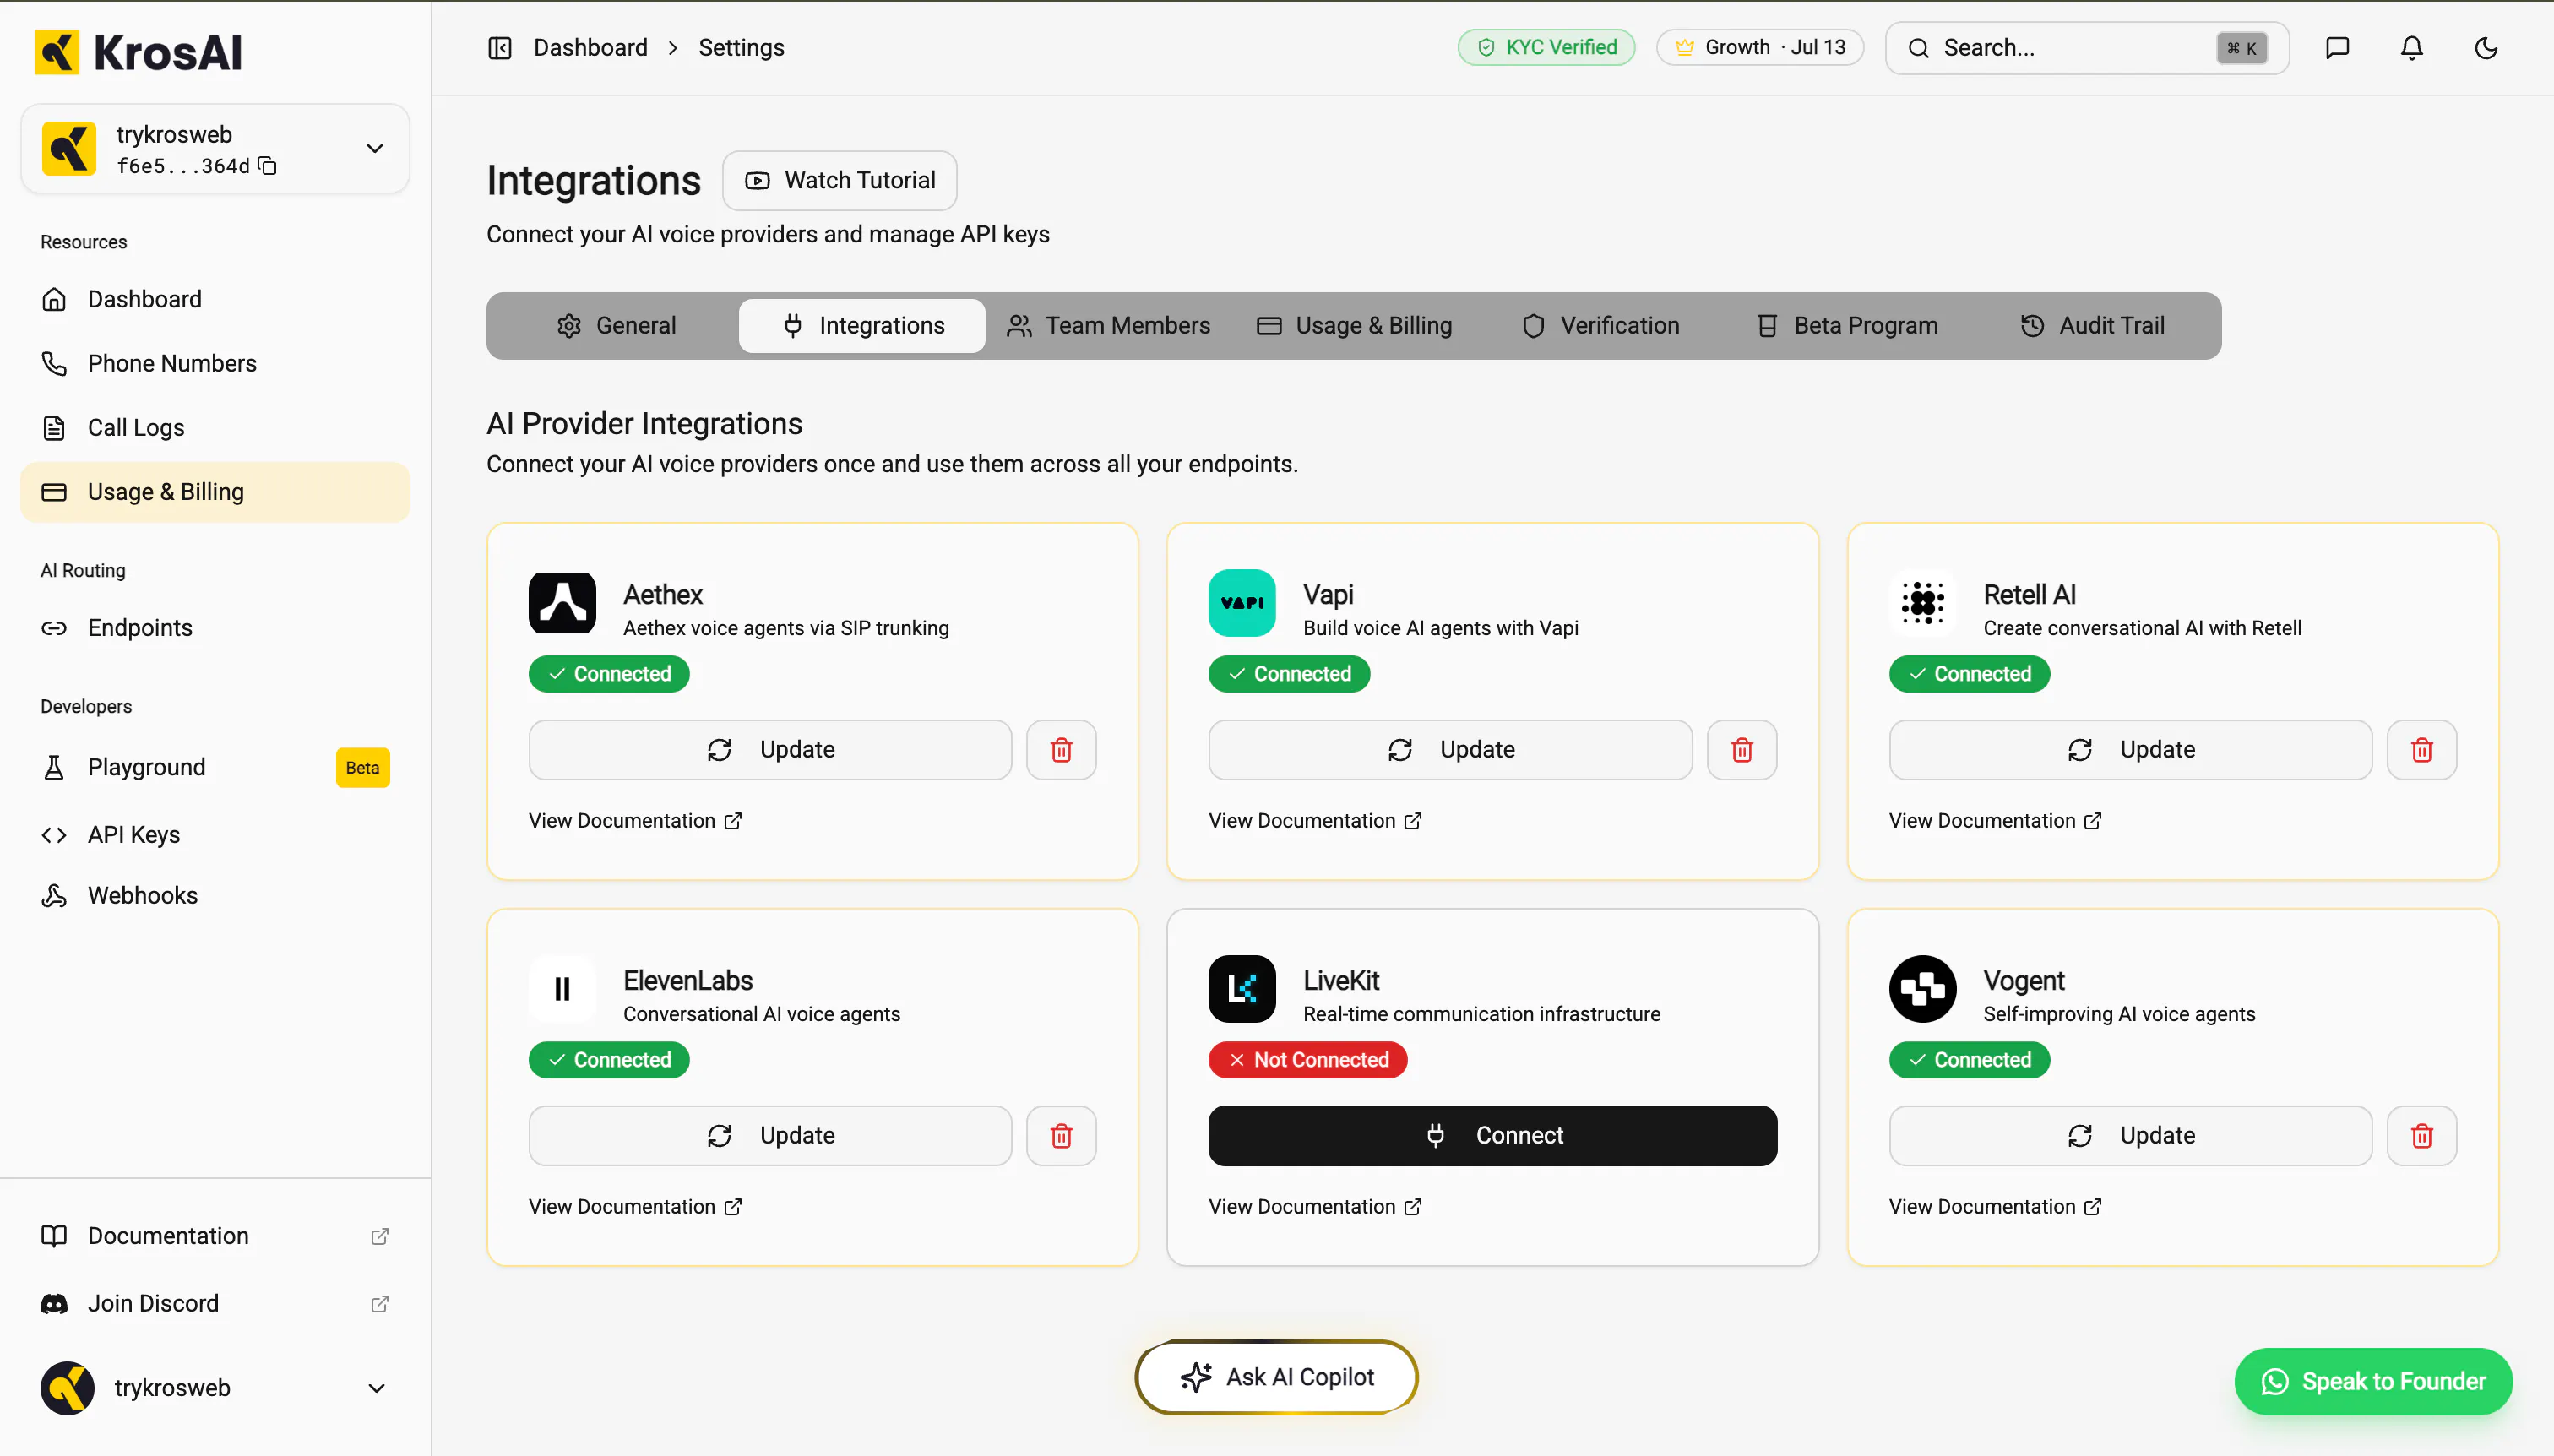
Task: Update the Vapi connection
Action: coord(1450,750)
